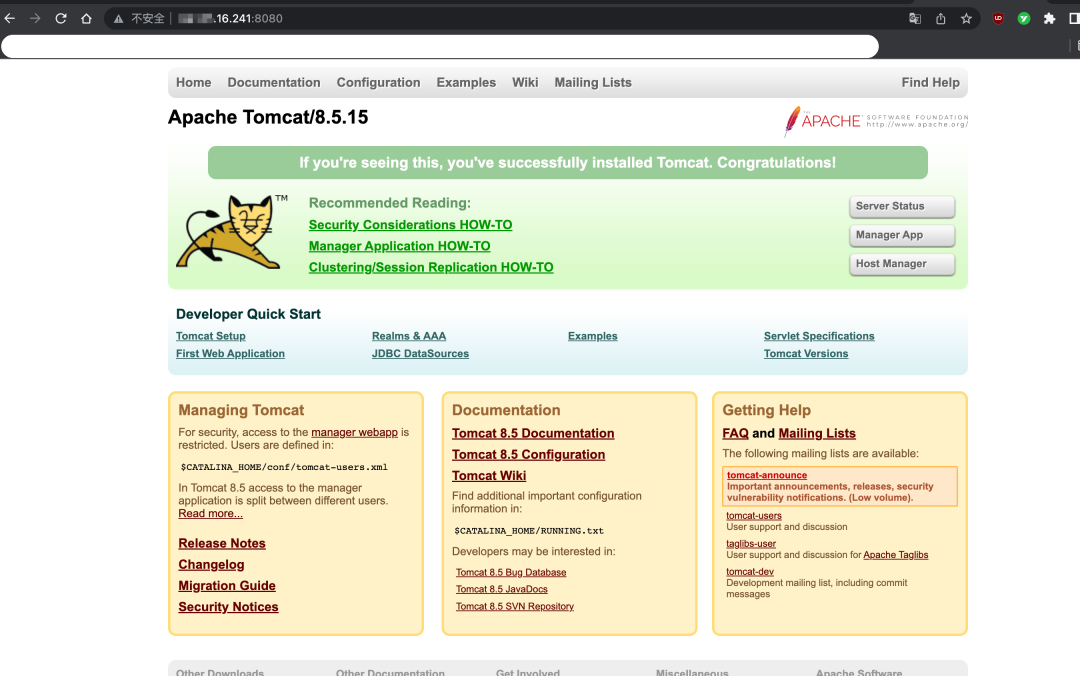
Task: Open the green Y extension icon
Action: 1024,19
